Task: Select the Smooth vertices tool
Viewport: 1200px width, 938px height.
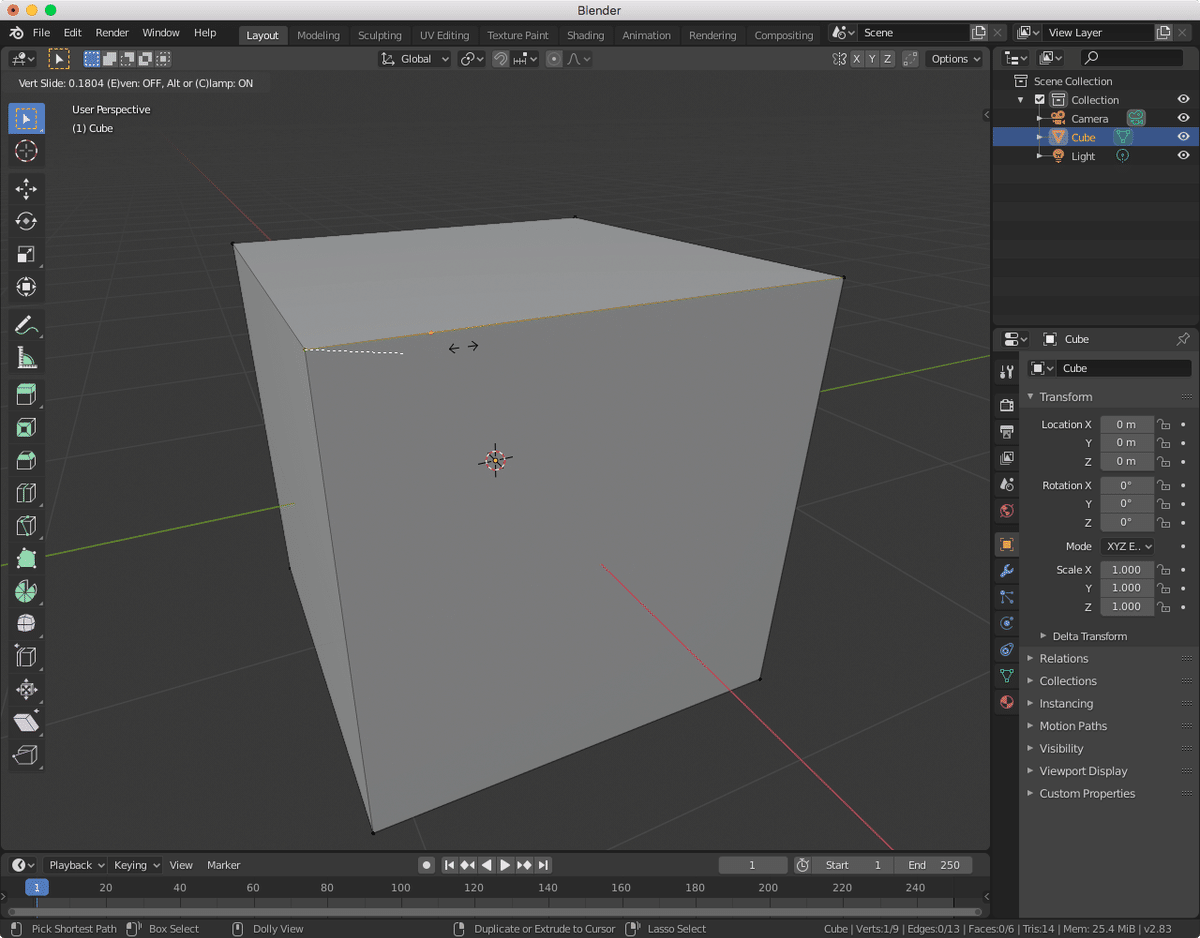Action: pos(27,624)
